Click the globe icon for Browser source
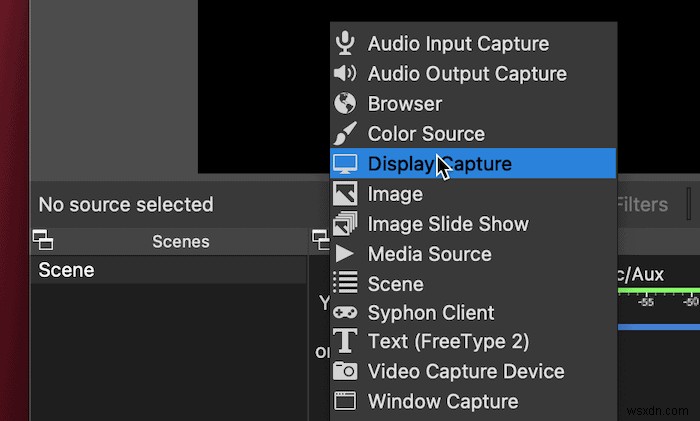 click(x=345, y=103)
